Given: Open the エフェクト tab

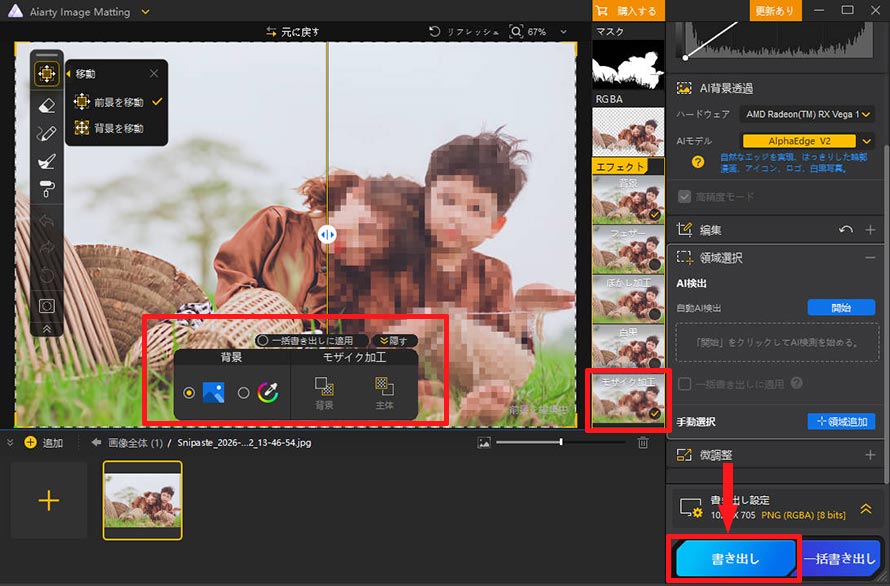Looking at the screenshot, I should coord(620,166).
